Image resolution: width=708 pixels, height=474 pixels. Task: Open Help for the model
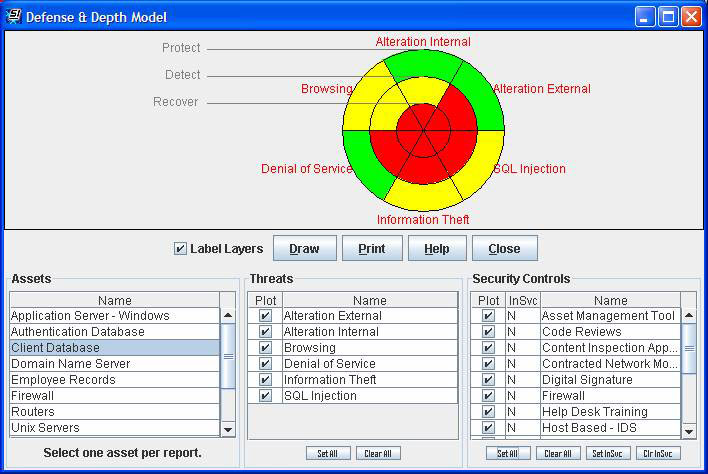pos(437,248)
